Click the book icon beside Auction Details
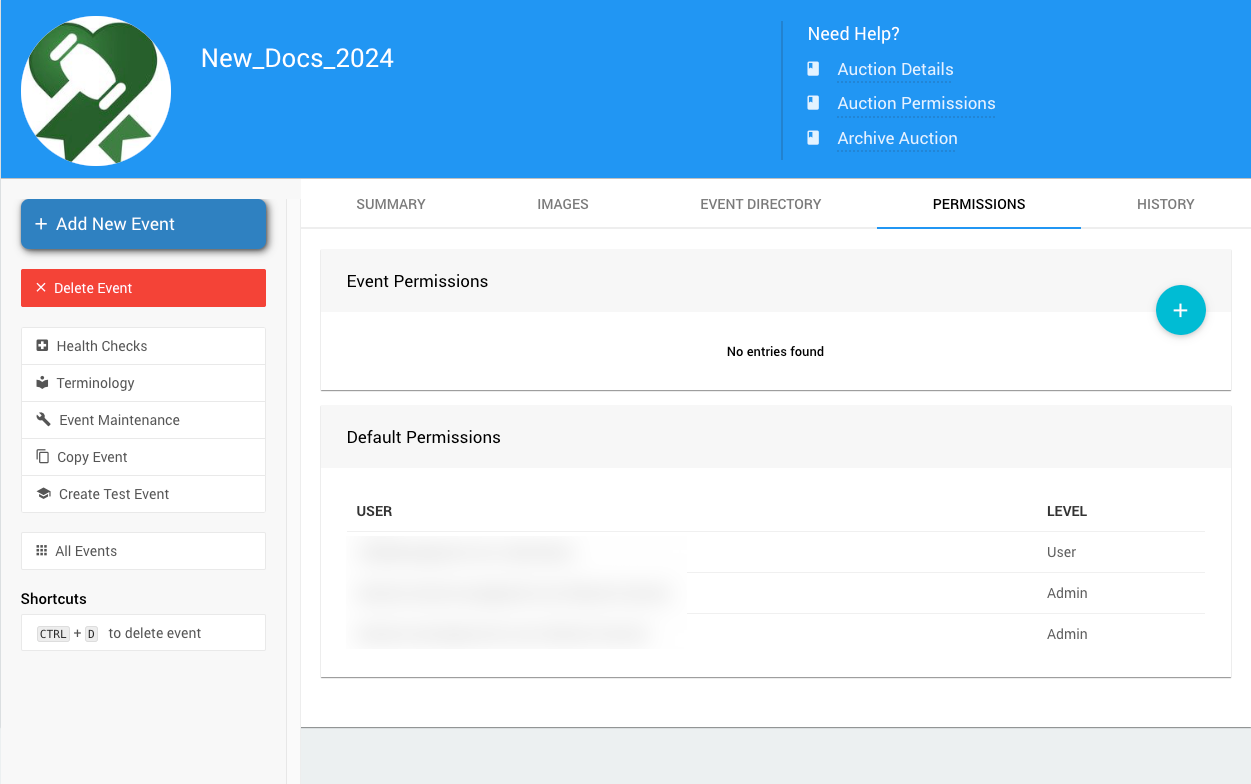The image size is (1251, 784). [x=813, y=69]
